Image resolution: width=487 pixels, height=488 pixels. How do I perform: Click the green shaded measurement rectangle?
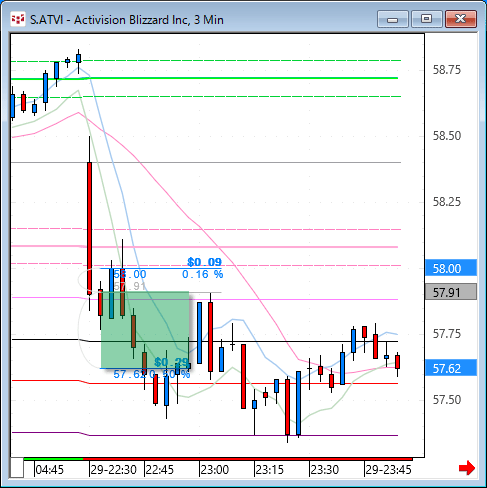pyautogui.click(x=145, y=330)
